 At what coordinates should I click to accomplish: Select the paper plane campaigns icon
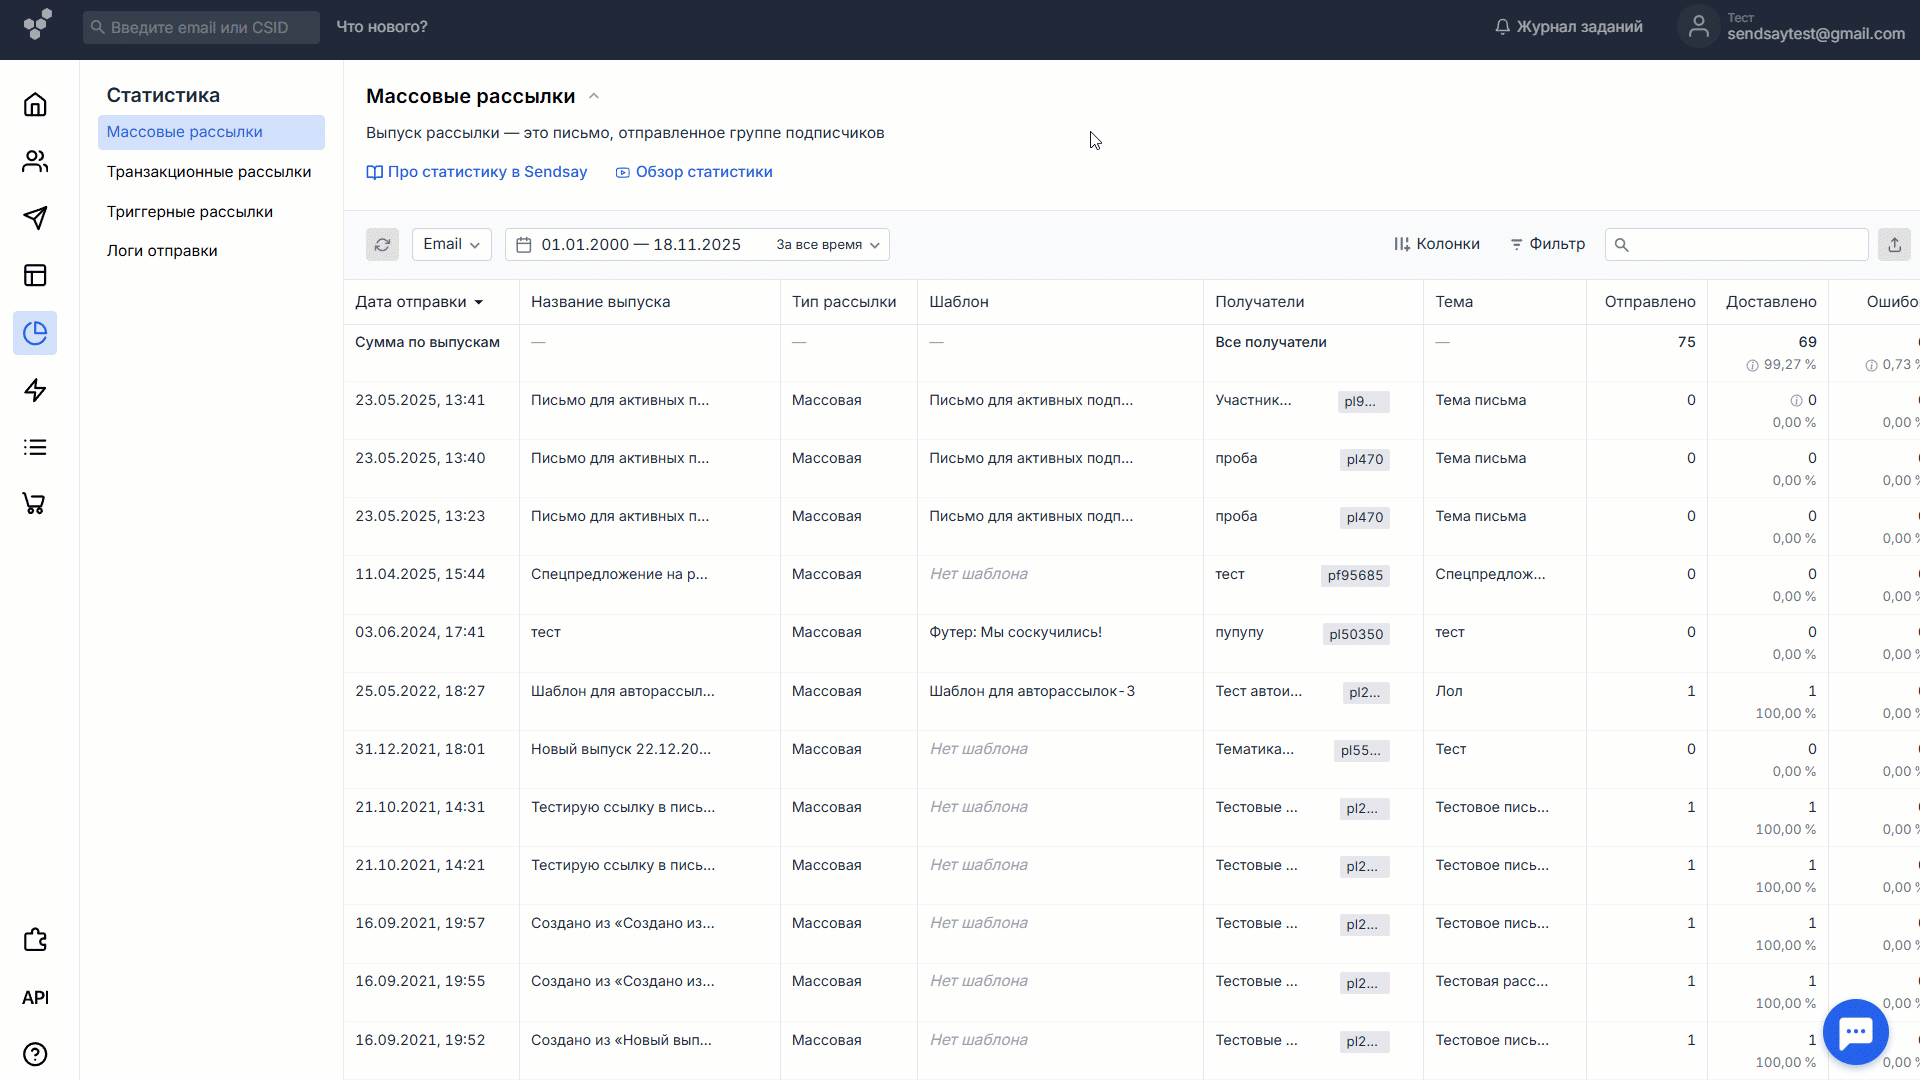coord(35,218)
